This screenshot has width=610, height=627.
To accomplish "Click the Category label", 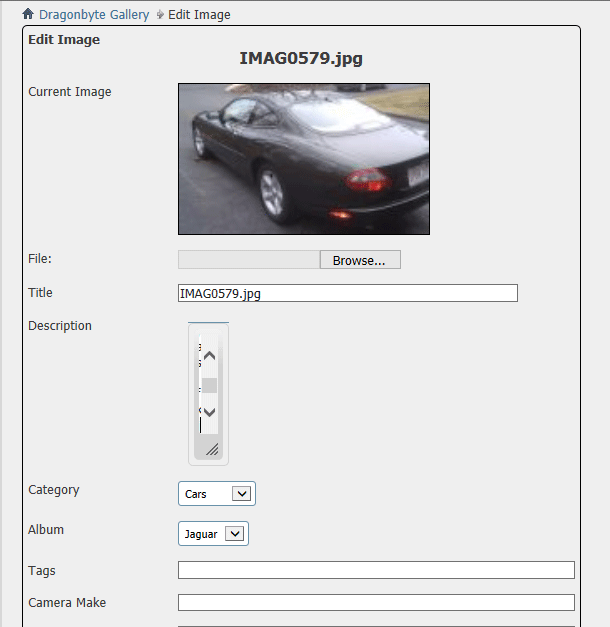I will point(54,490).
